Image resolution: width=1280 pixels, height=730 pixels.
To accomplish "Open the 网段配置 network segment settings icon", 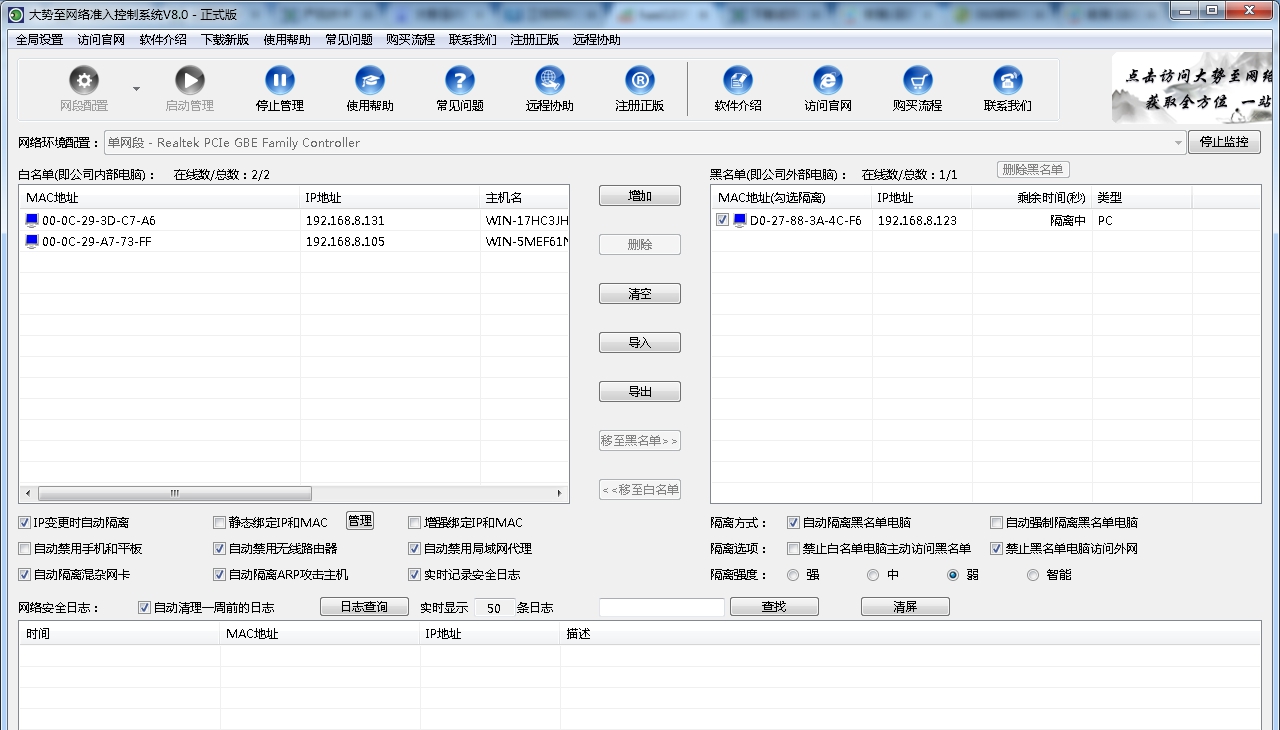I will [x=84, y=80].
